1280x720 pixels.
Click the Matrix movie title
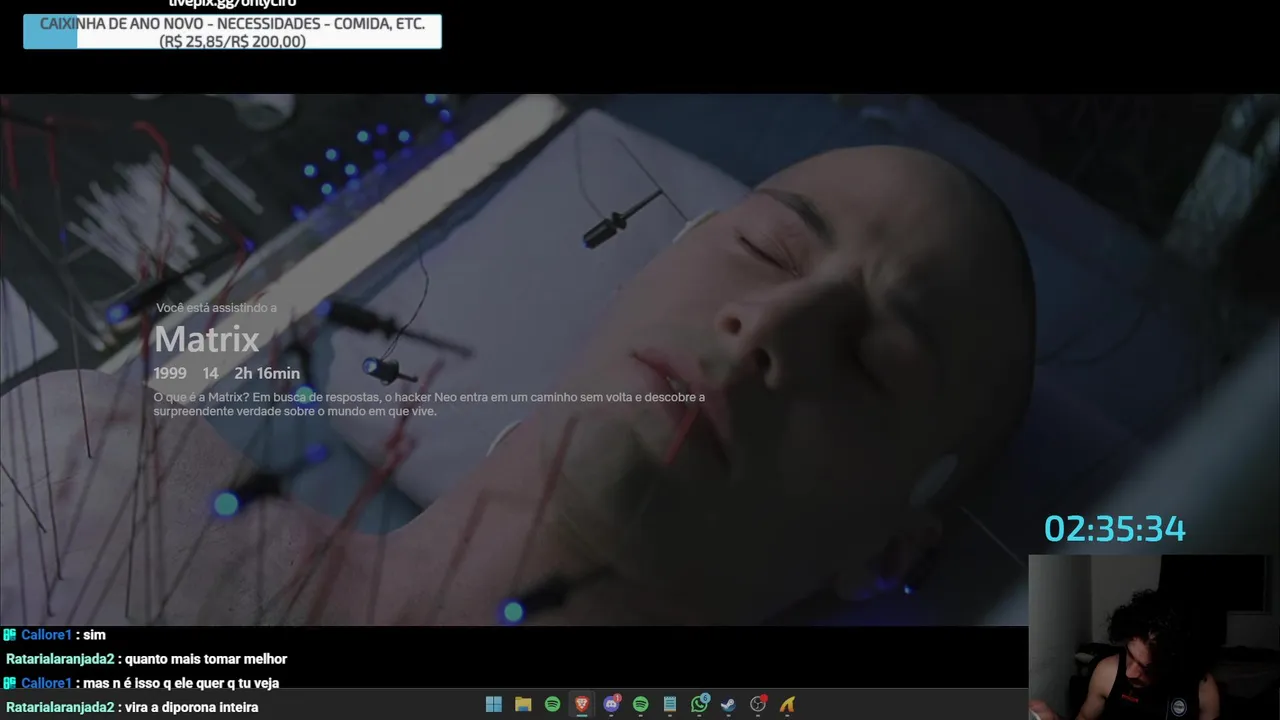(206, 340)
